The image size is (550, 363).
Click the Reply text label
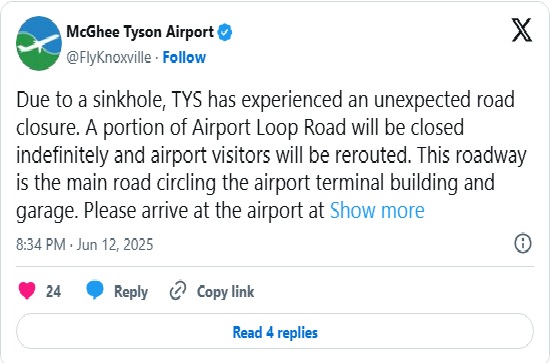(131, 292)
